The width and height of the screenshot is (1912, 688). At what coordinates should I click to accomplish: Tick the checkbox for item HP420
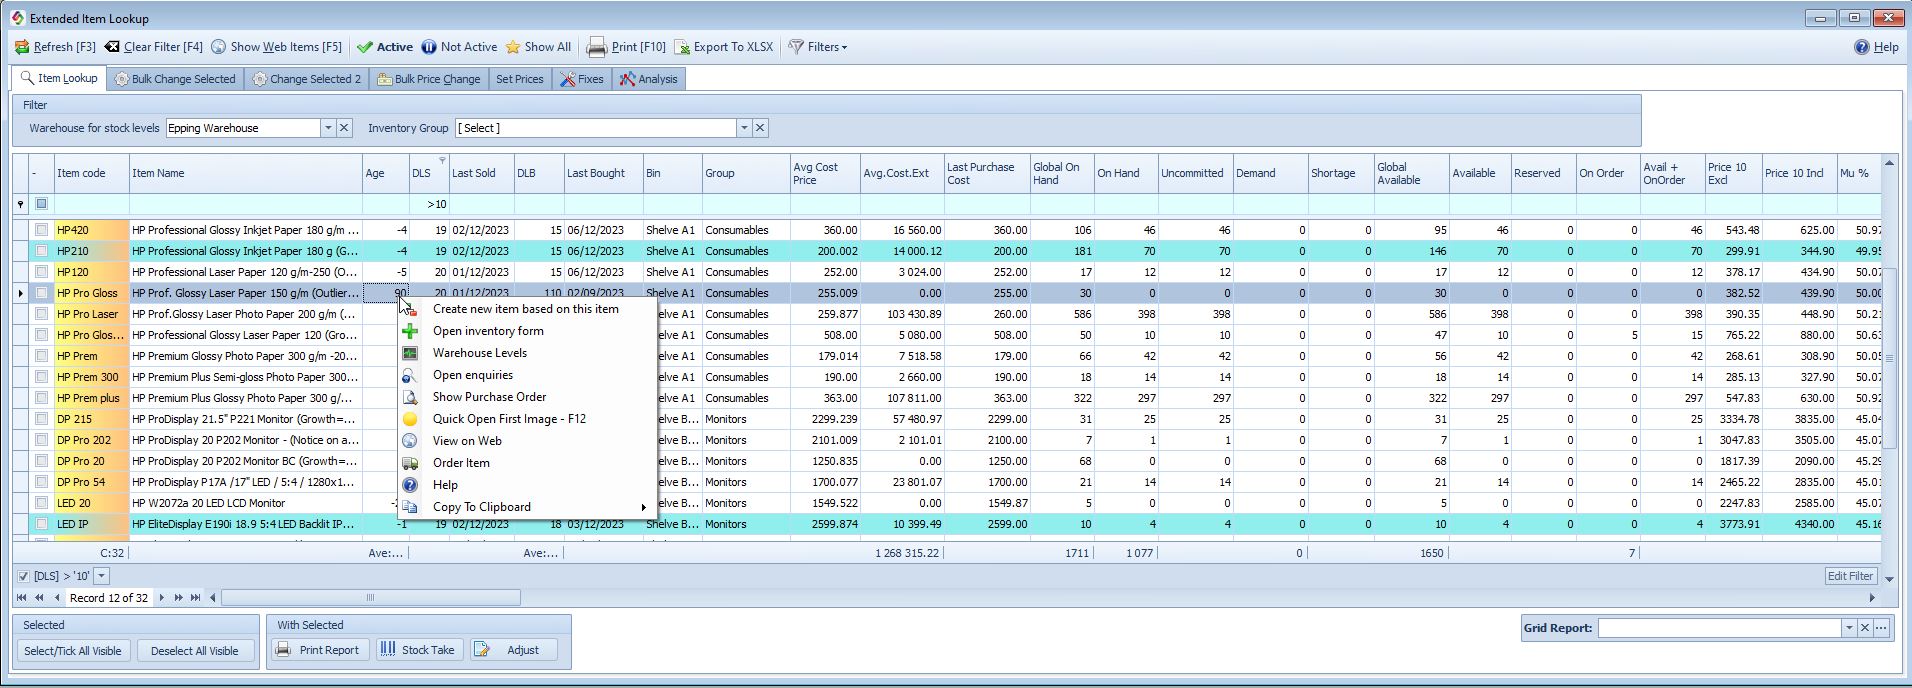point(41,230)
